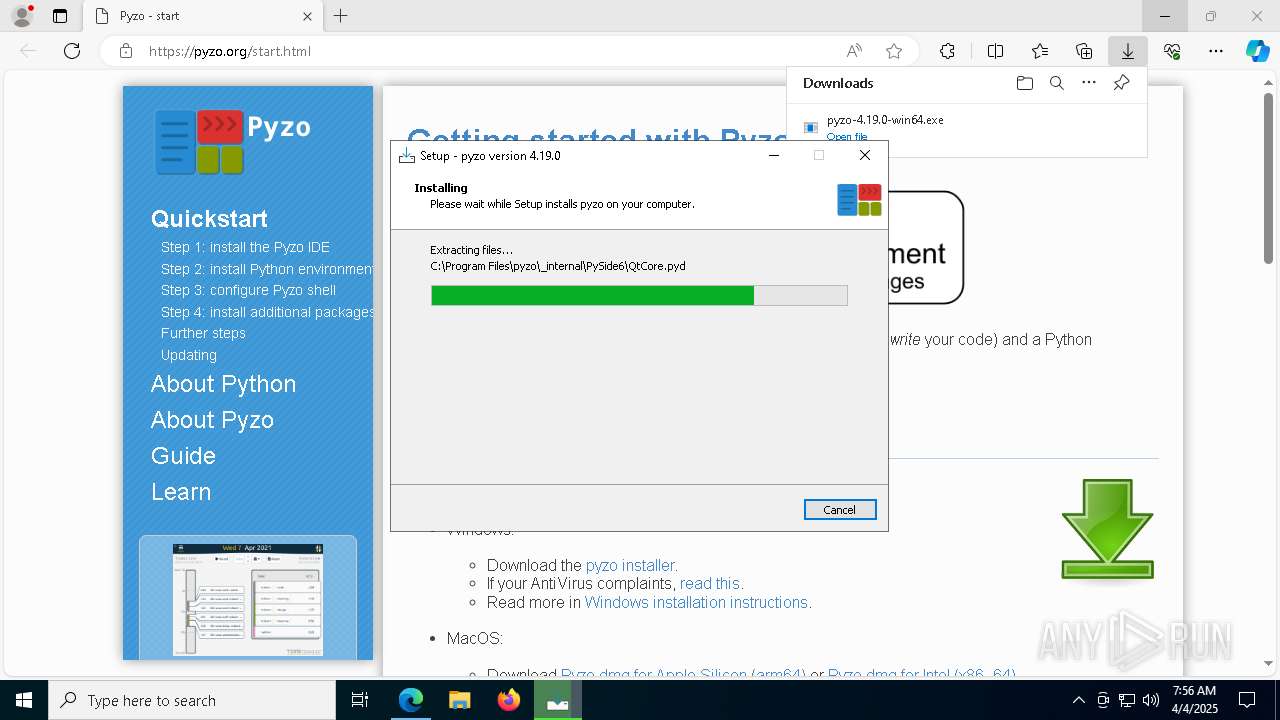
Task: Search downloads with magnifier icon
Action: [x=1056, y=83]
